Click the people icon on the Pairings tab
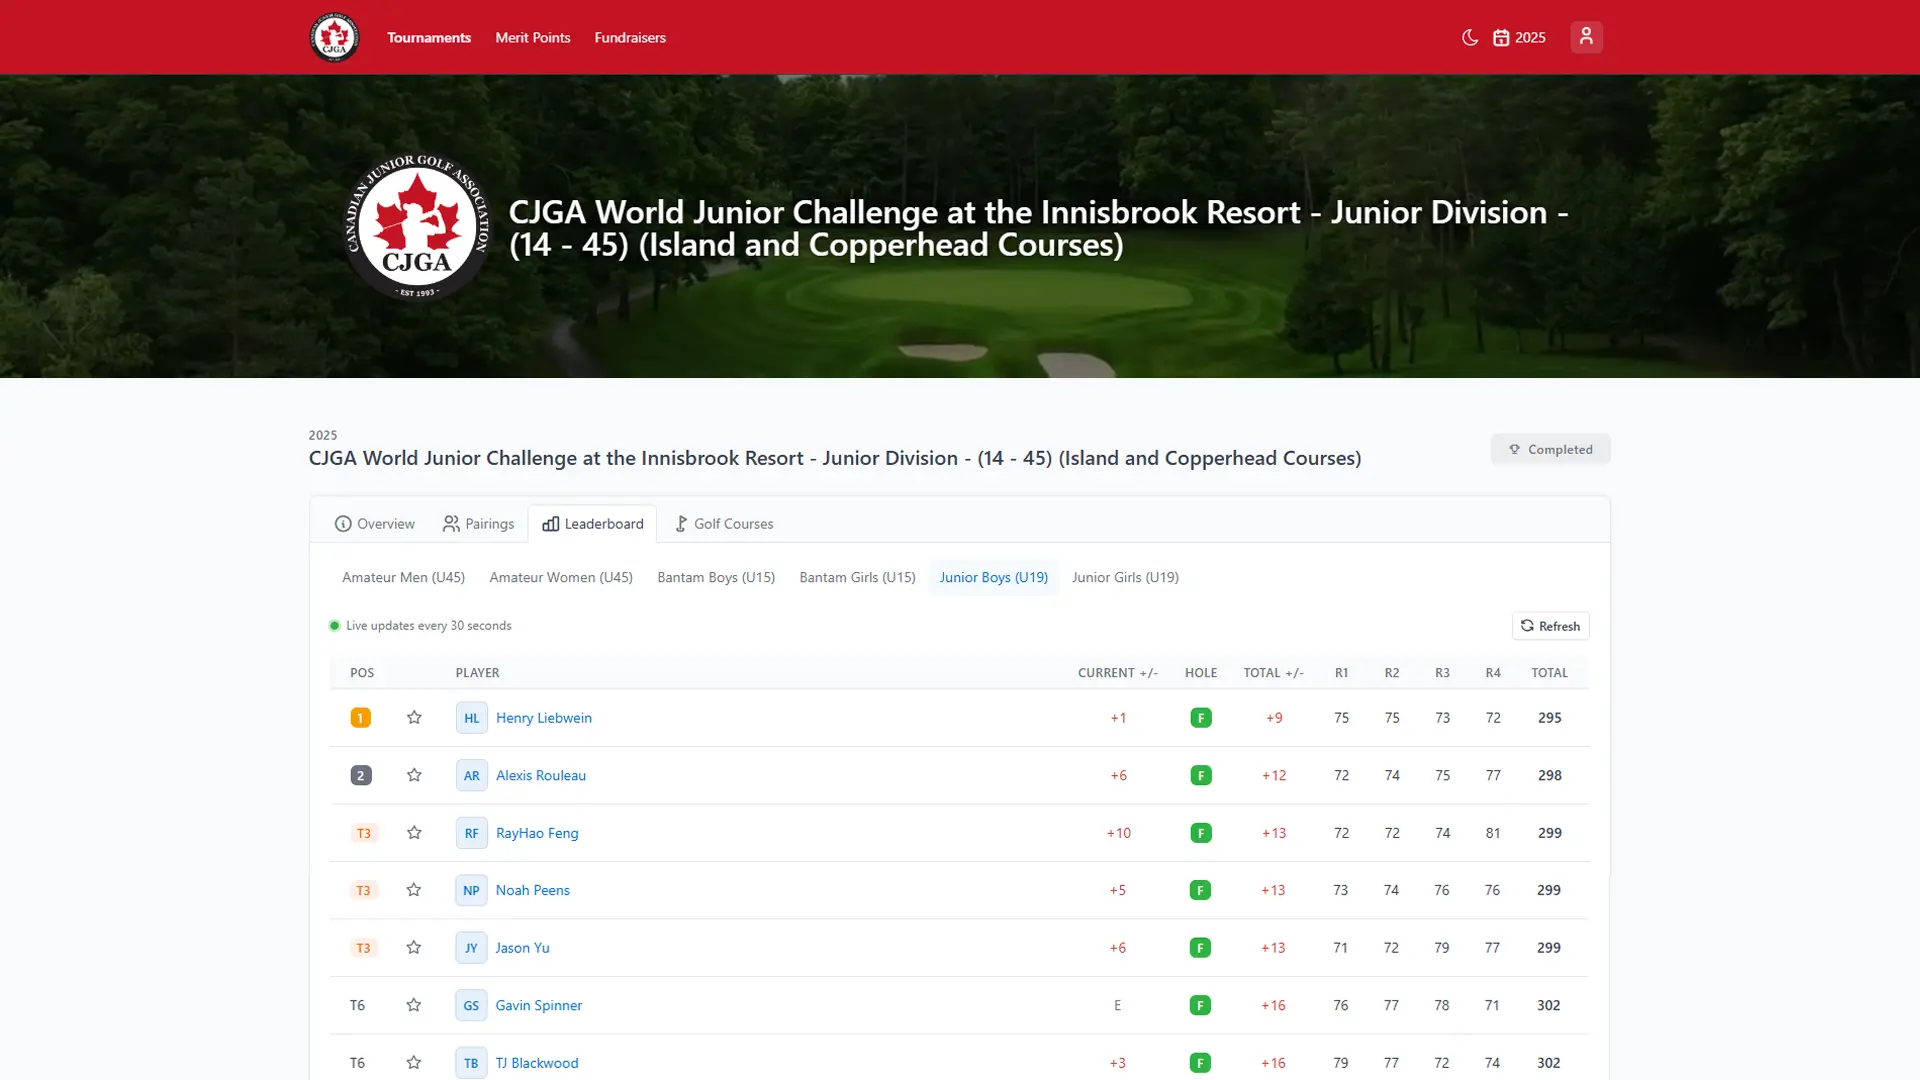Image resolution: width=1920 pixels, height=1080 pixels. [452, 523]
